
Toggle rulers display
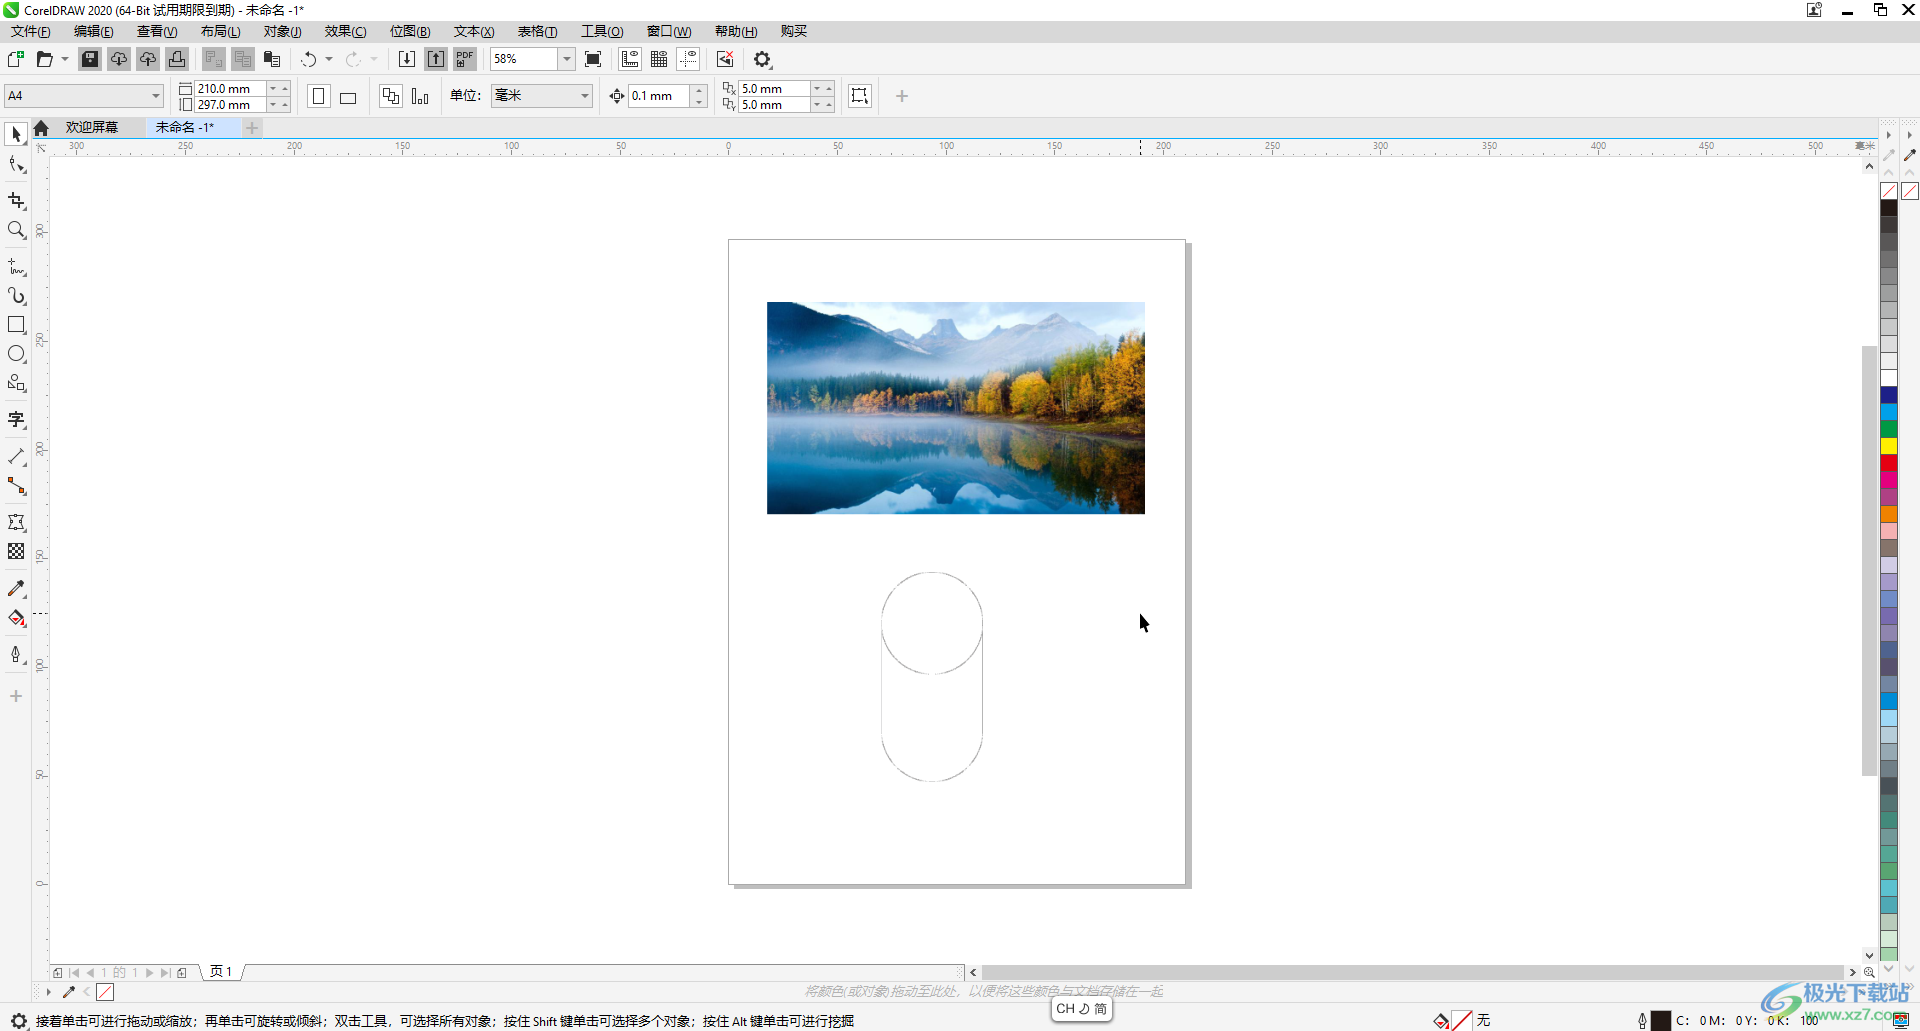630,59
